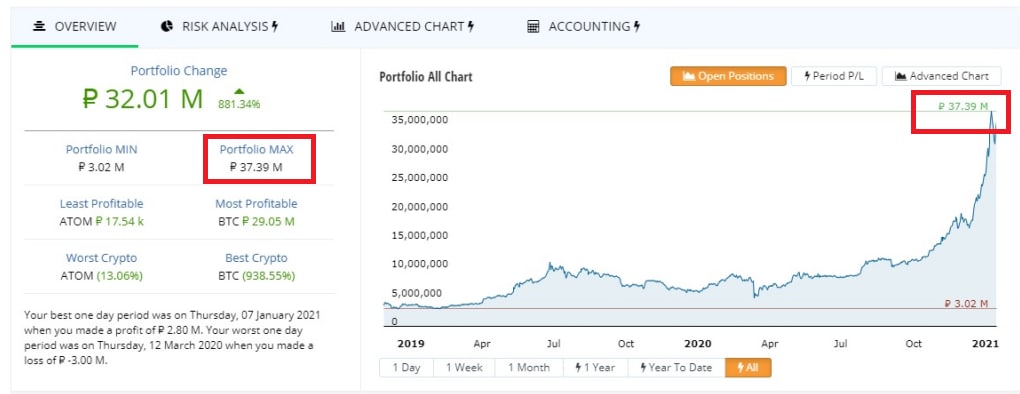Set the chart range to 1 Month

tap(529, 367)
